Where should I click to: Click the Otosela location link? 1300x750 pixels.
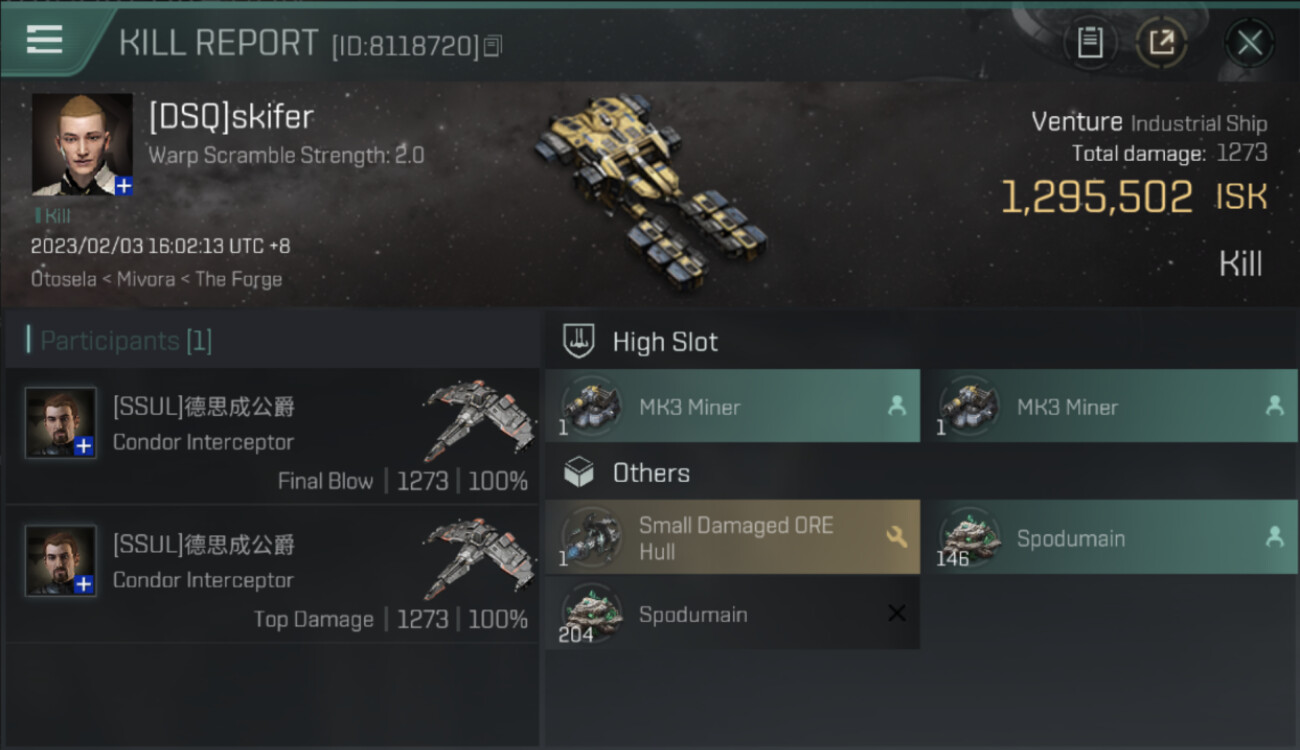click(x=62, y=279)
